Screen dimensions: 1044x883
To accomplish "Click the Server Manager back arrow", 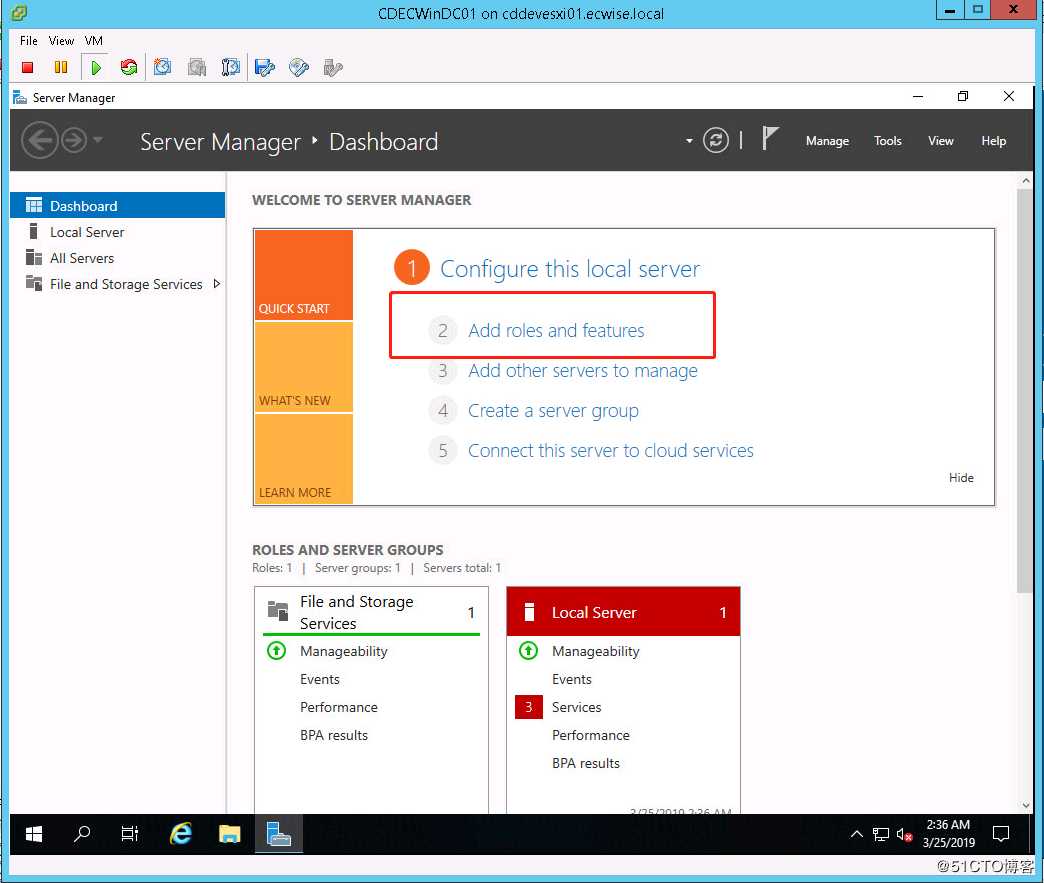I will pos(39,141).
